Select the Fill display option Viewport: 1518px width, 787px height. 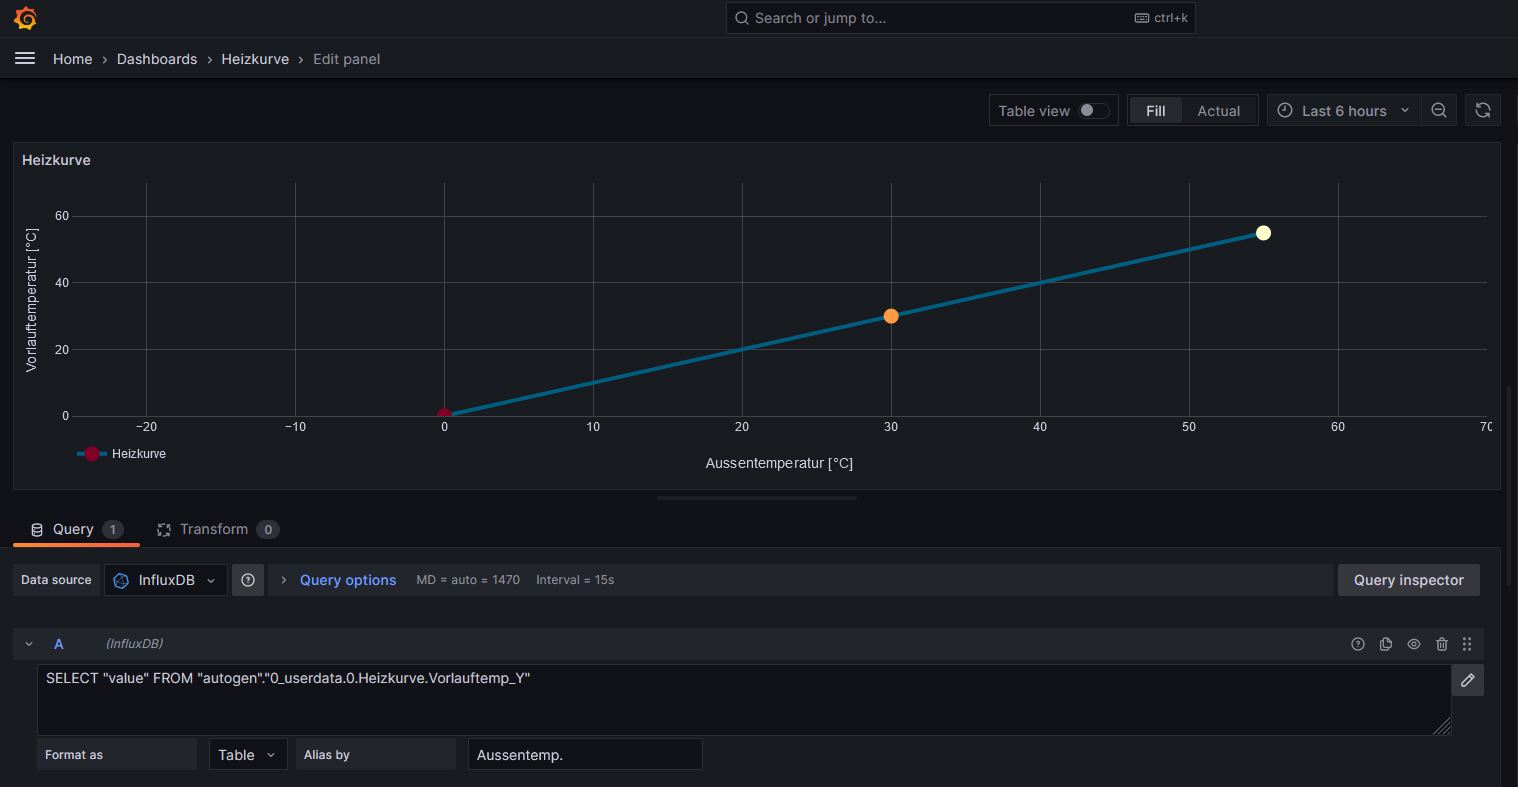click(1156, 110)
